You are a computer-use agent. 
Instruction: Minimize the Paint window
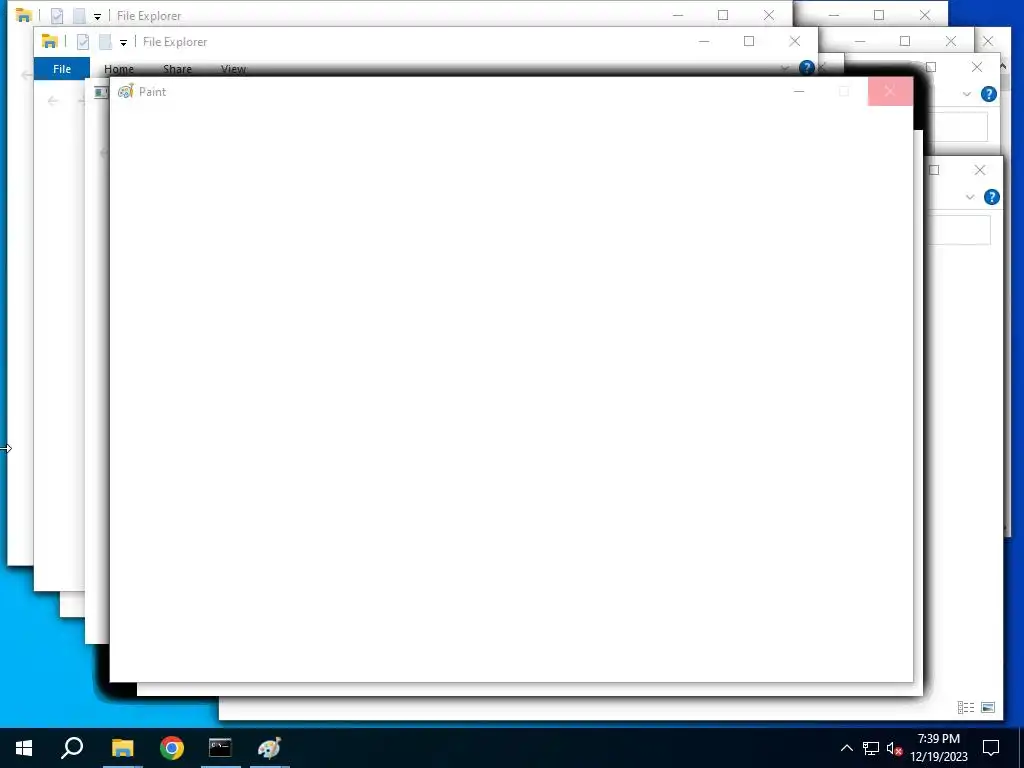(799, 91)
